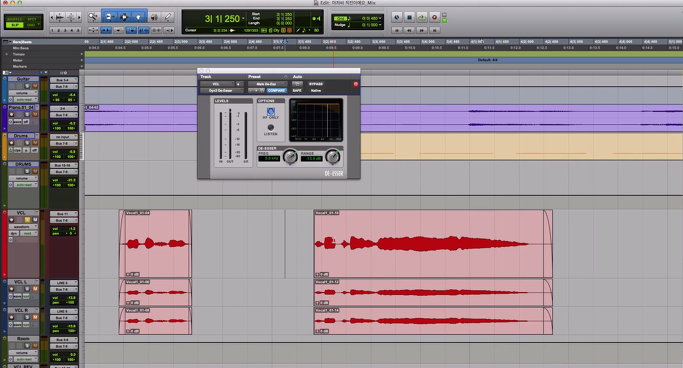Recall zoom preset 1
The width and height of the screenshot is (683, 368).
tap(52, 30)
